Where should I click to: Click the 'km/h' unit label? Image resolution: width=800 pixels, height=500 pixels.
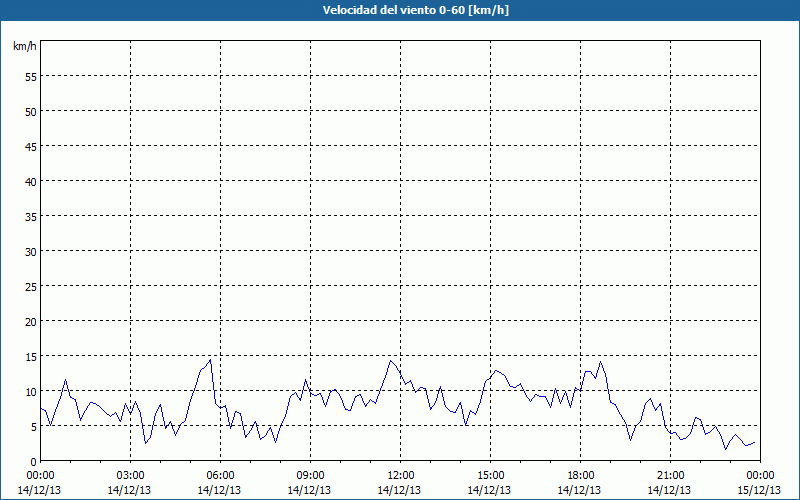[x=24, y=46]
